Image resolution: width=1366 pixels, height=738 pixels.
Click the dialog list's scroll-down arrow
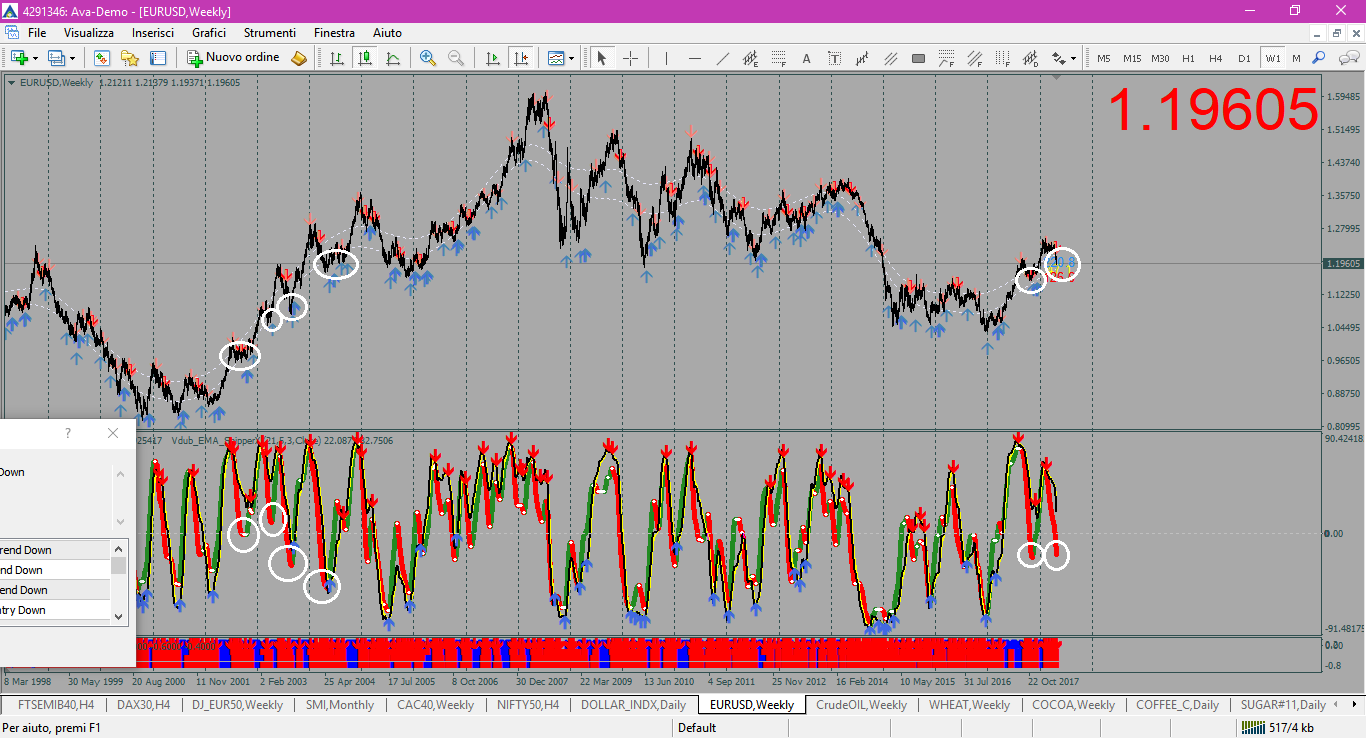click(119, 616)
